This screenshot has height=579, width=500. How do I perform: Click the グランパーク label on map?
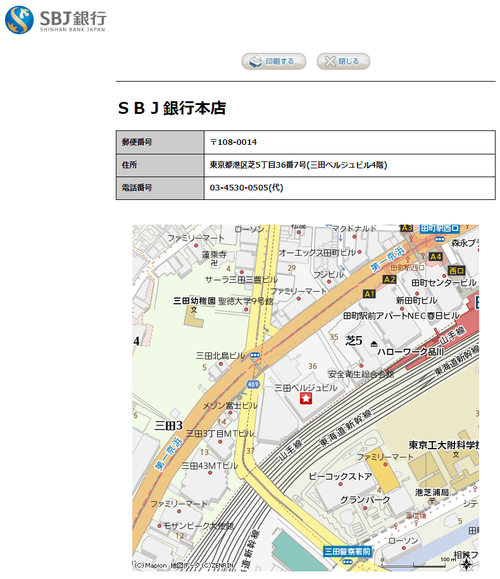[365, 500]
